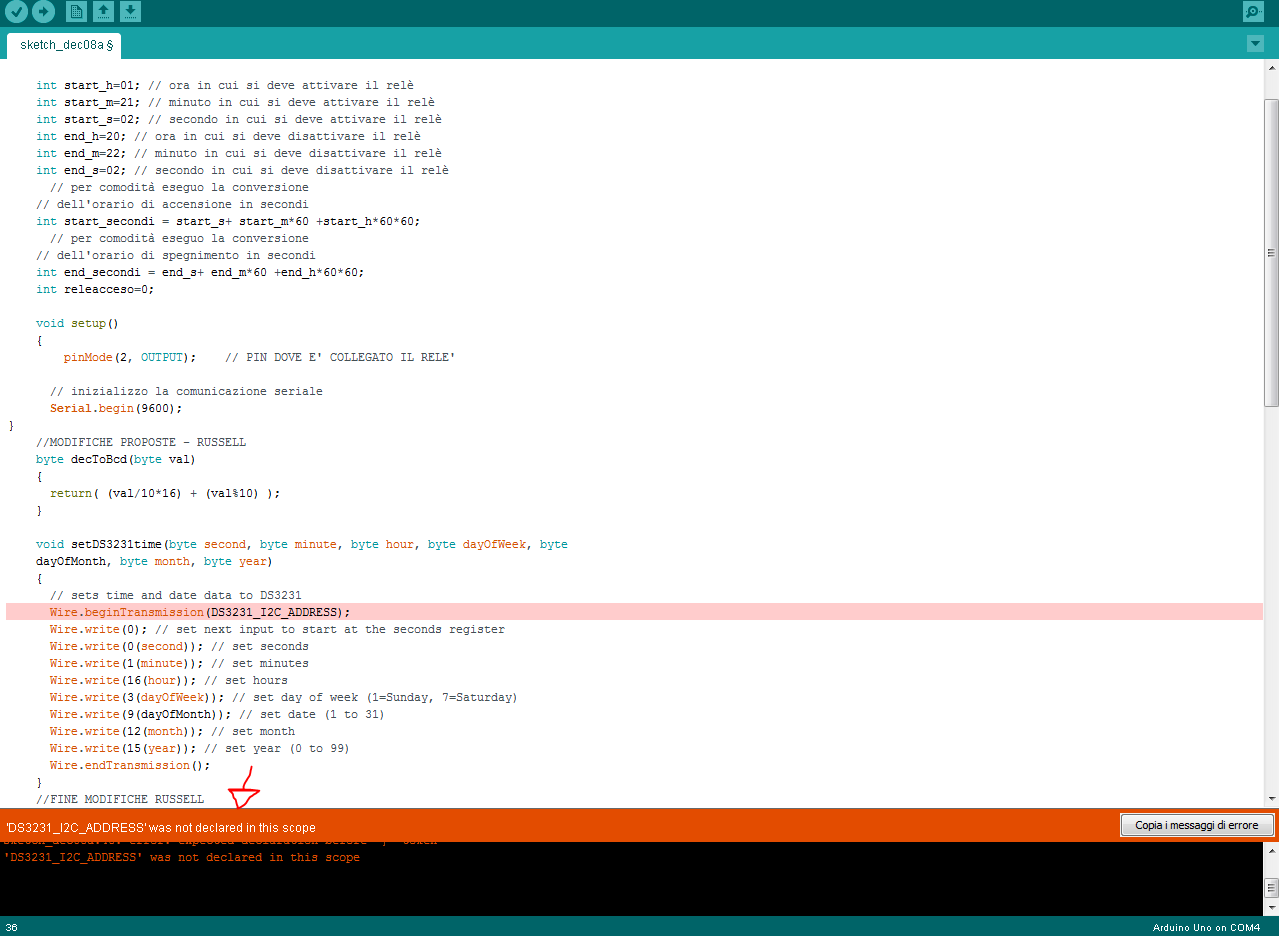Click the Arduino Uno on COM4 status label

pyautogui.click(x=1206, y=927)
